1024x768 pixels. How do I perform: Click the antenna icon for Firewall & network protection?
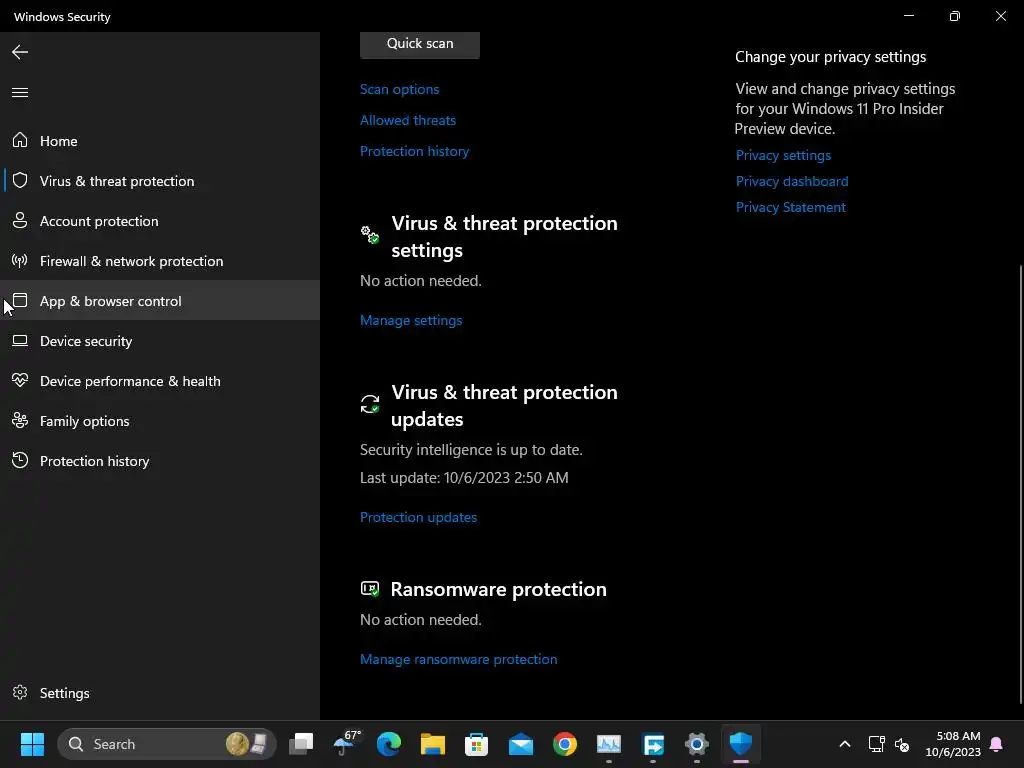(20, 261)
